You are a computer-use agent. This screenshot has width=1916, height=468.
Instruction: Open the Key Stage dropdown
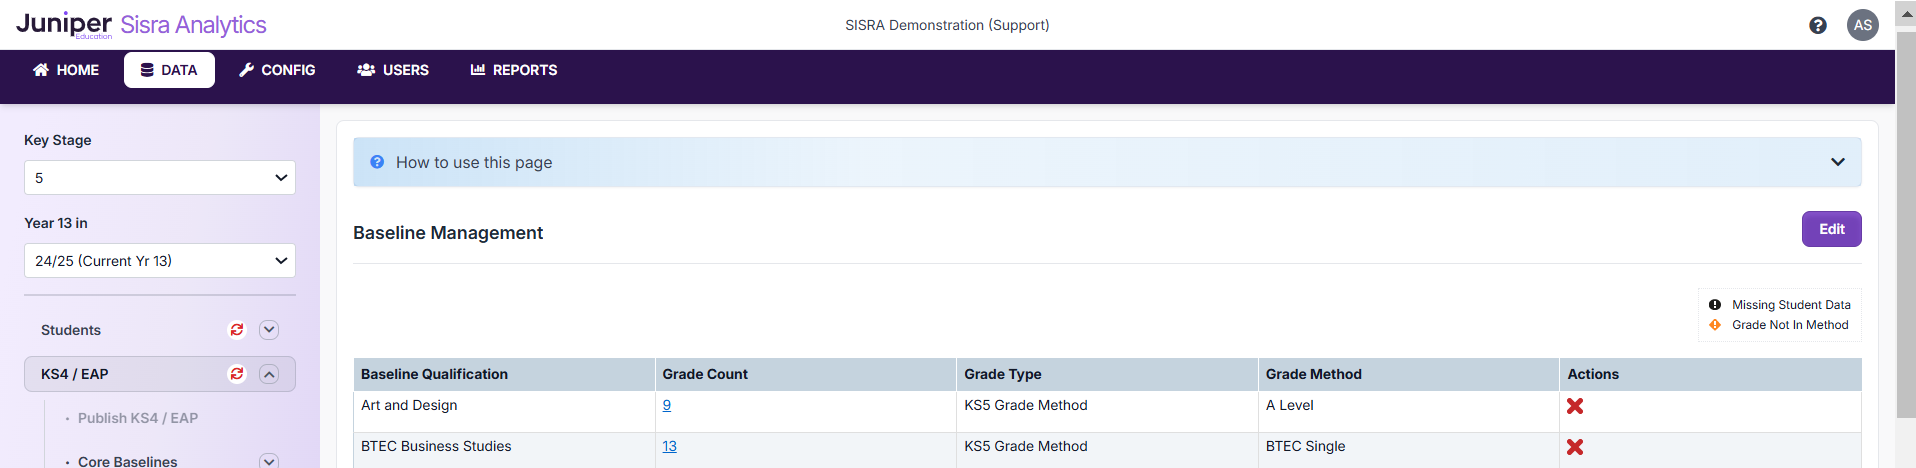pos(160,178)
